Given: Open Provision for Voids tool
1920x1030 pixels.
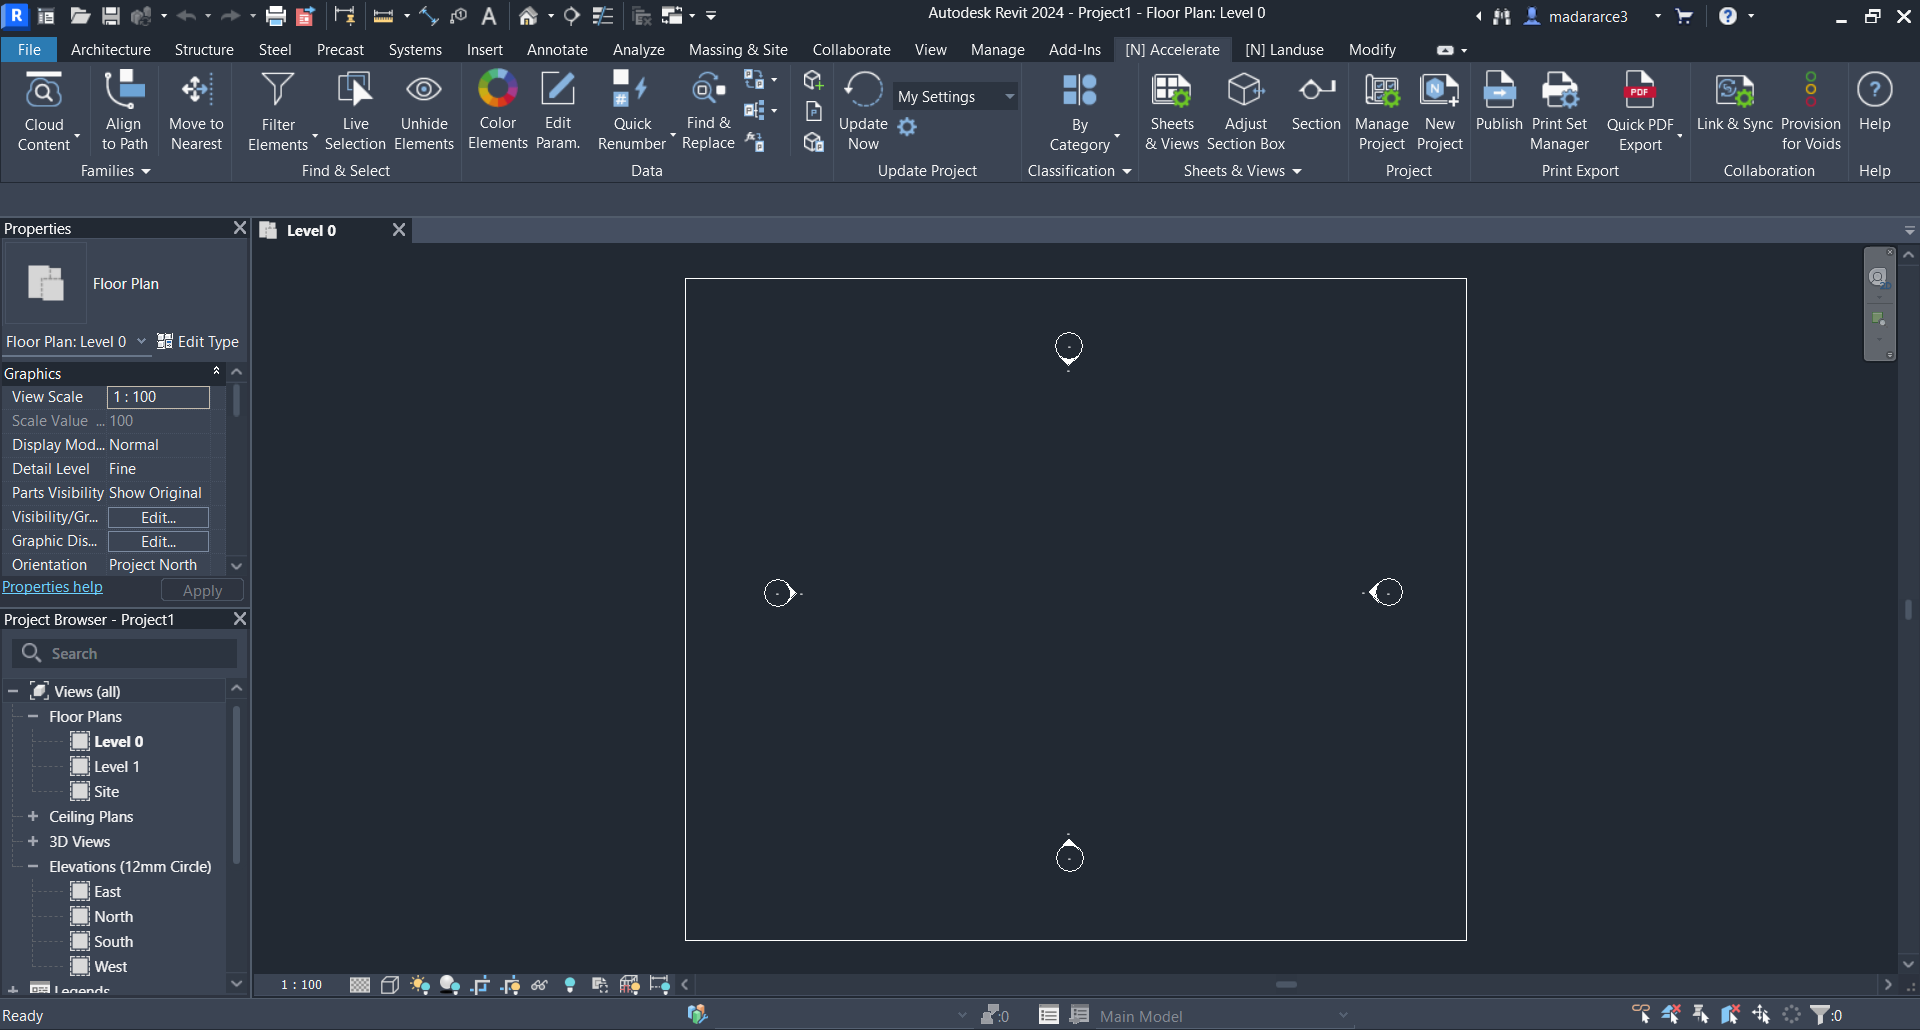Looking at the screenshot, I should click(1811, 111).
